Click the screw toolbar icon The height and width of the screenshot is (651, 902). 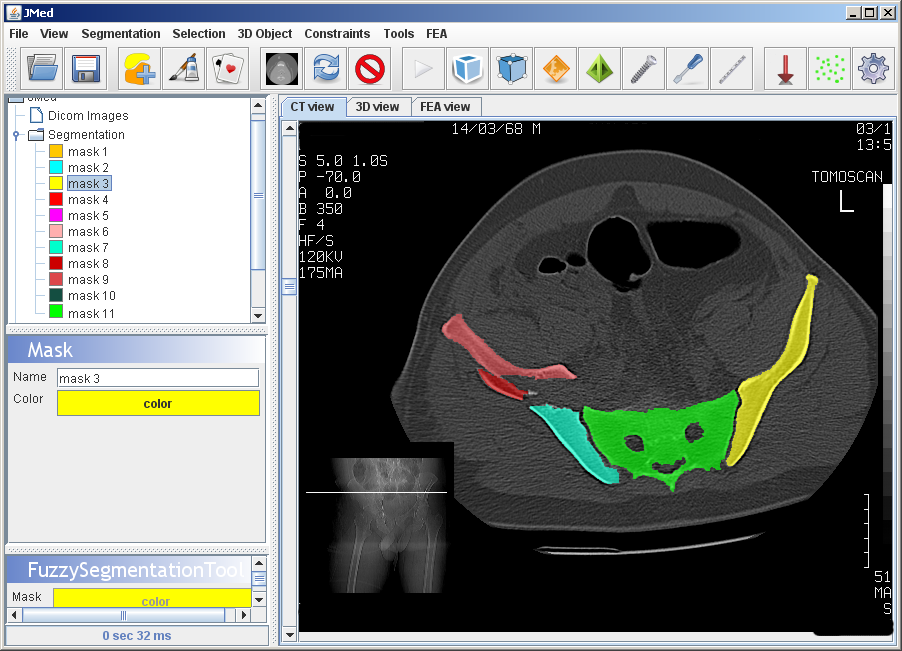point(642,69)
